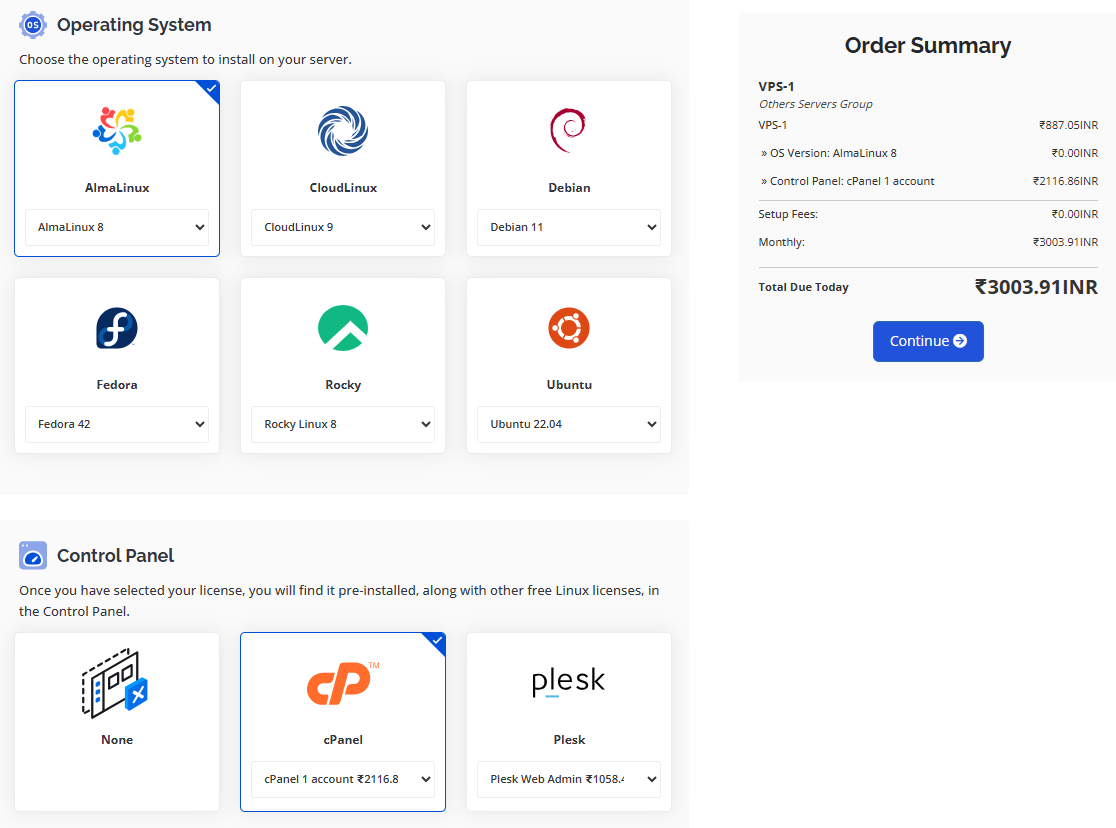The image size is (1116, 828).
Task: Click the AlmaLinux logo icon
Action: point(117,130)
